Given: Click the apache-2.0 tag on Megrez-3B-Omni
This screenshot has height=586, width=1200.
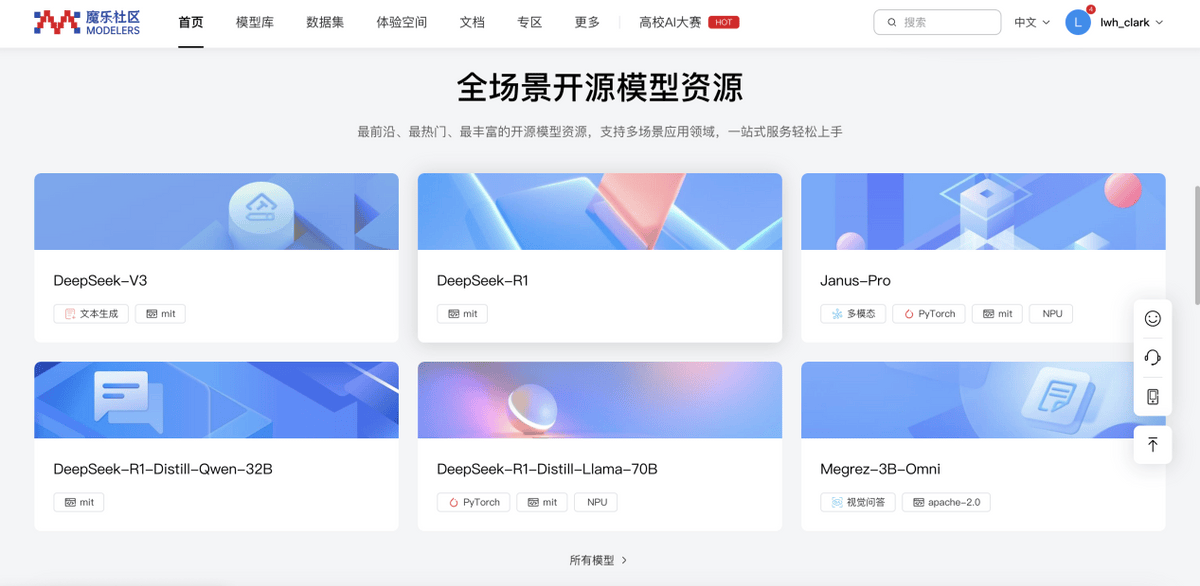Looking at the screenshot, I should 946,502.
